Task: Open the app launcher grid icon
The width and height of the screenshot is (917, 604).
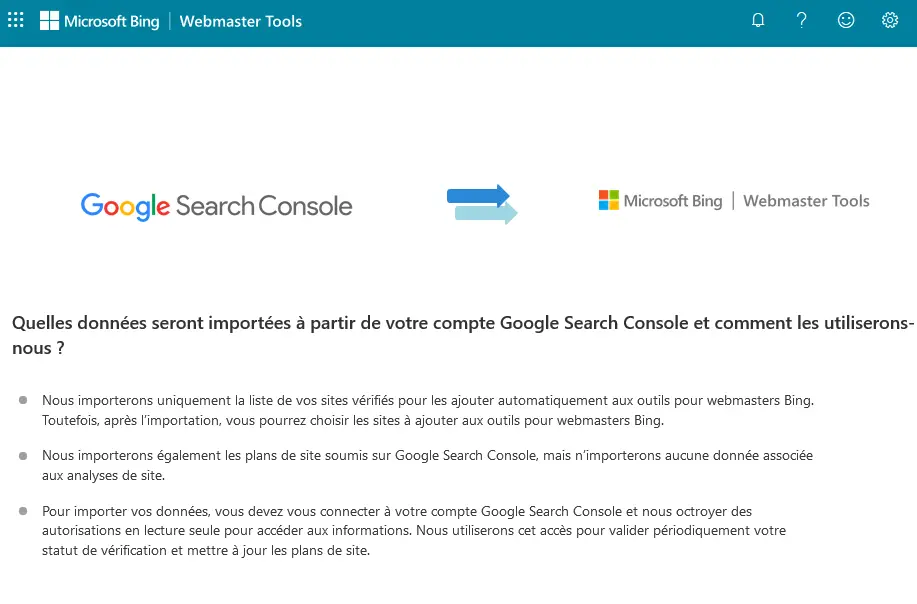Action: [15, 20]
